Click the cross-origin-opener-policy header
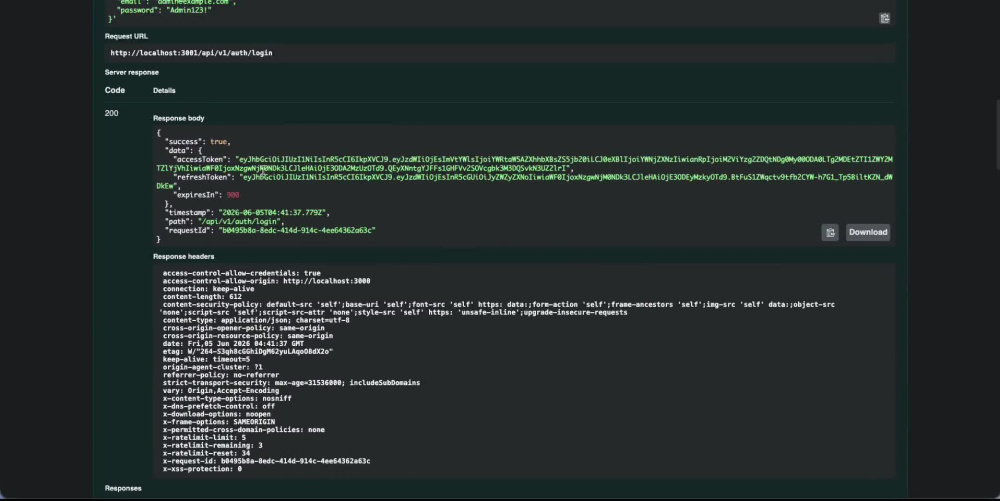Screen dimensions: 1000x501 tap(244, 328)
